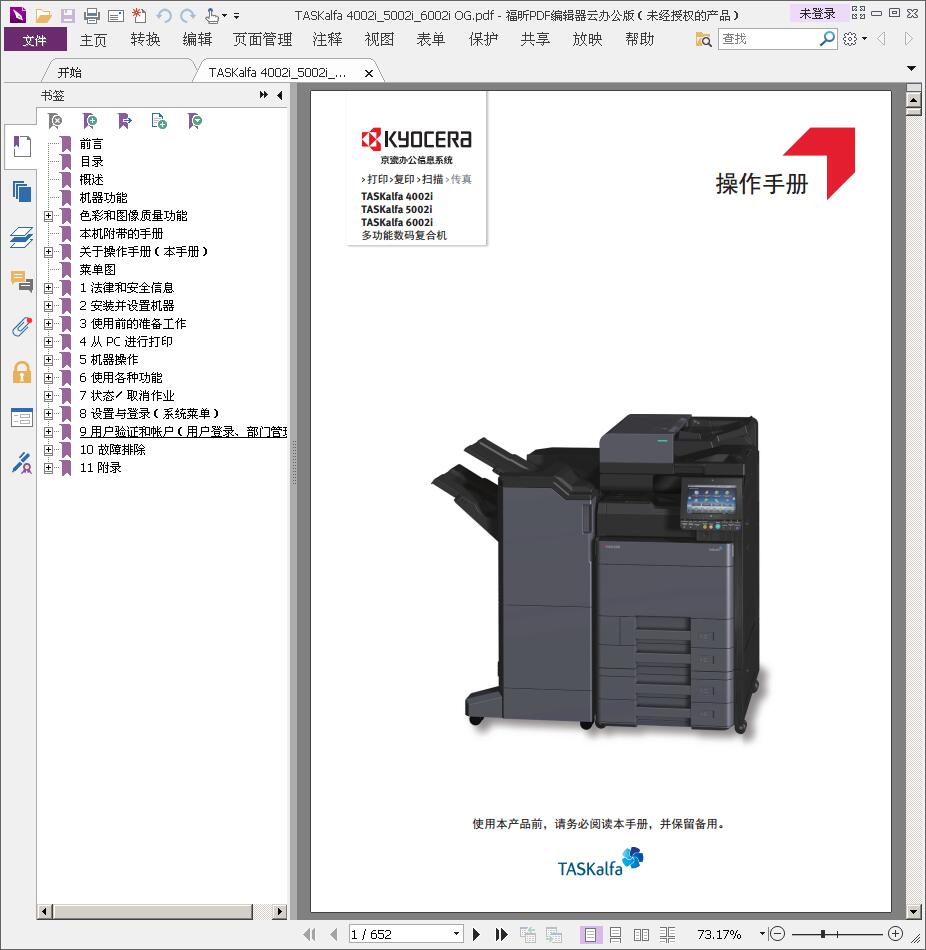Screen dimensions: 926x950
Task: Open the Layers panel in sidebar
Action: click(x=22, y=237)
